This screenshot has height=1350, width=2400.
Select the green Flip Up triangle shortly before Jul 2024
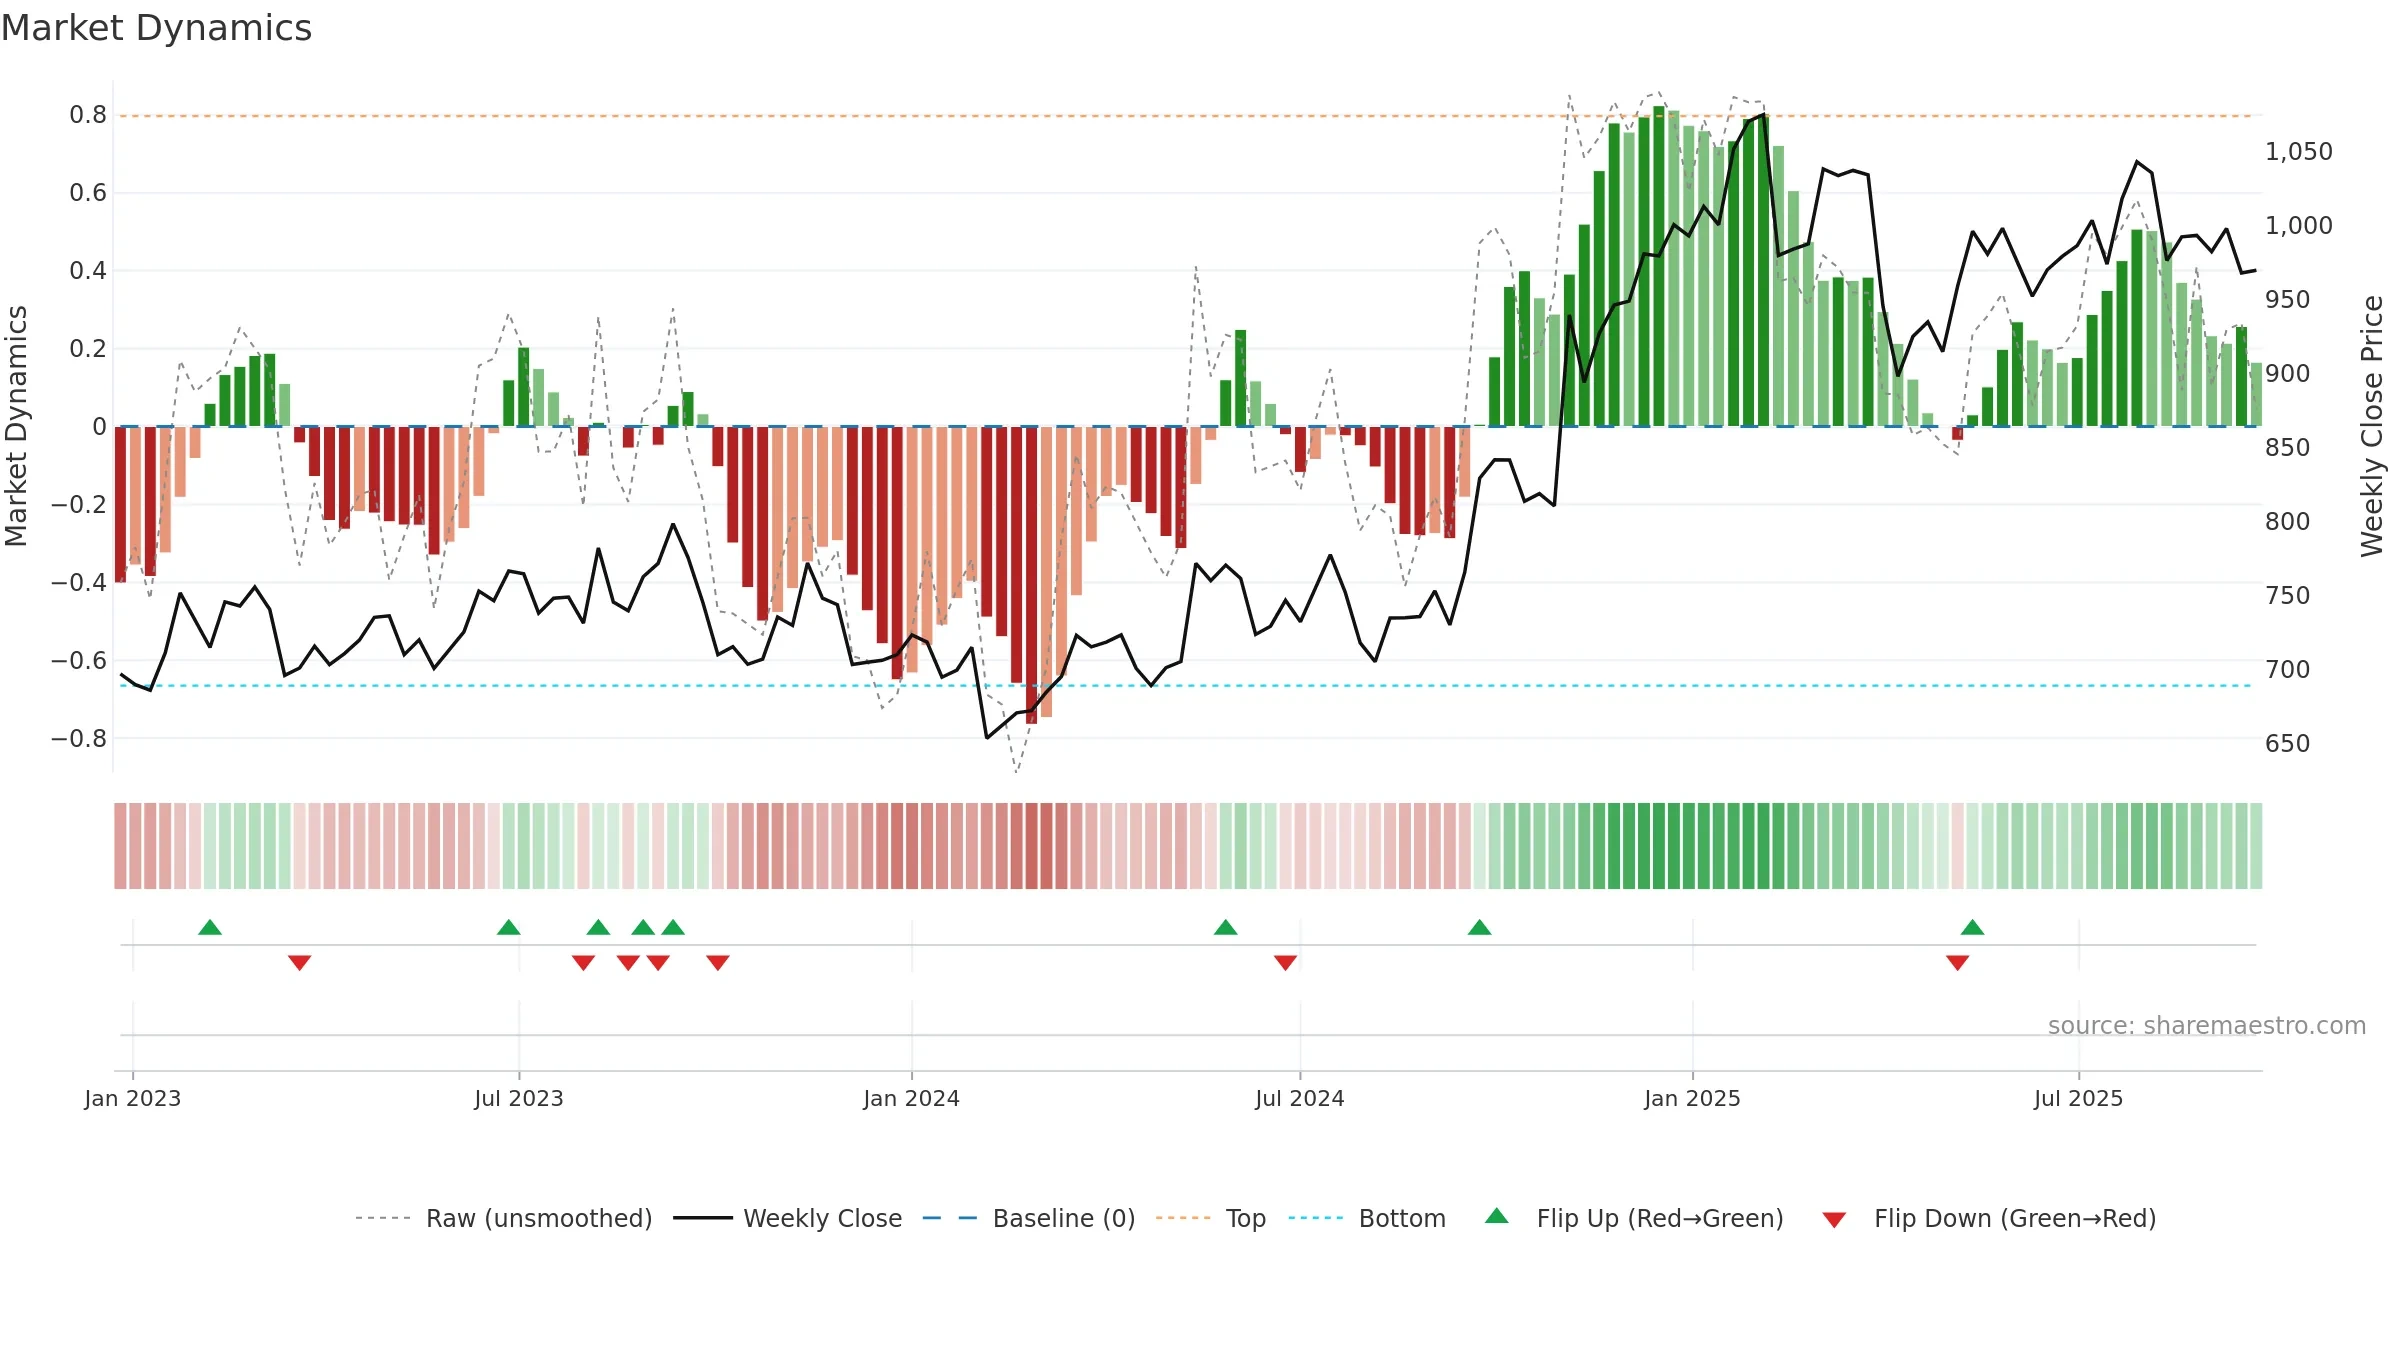pos(1226,928)
